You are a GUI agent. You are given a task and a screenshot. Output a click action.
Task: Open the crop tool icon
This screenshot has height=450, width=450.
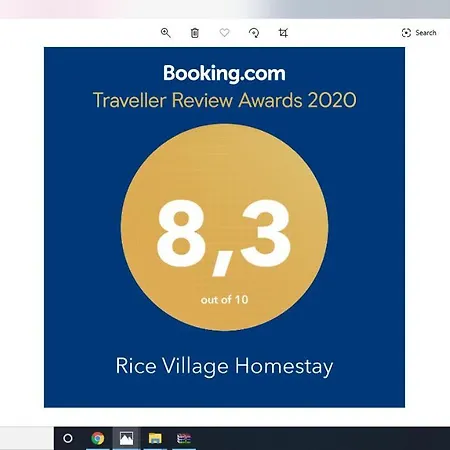(283, 33)
